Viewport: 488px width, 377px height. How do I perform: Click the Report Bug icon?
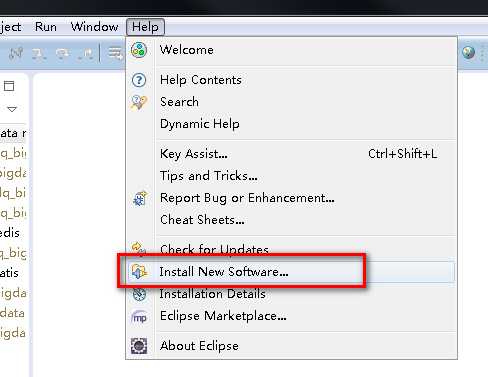(x=139, y=199)
